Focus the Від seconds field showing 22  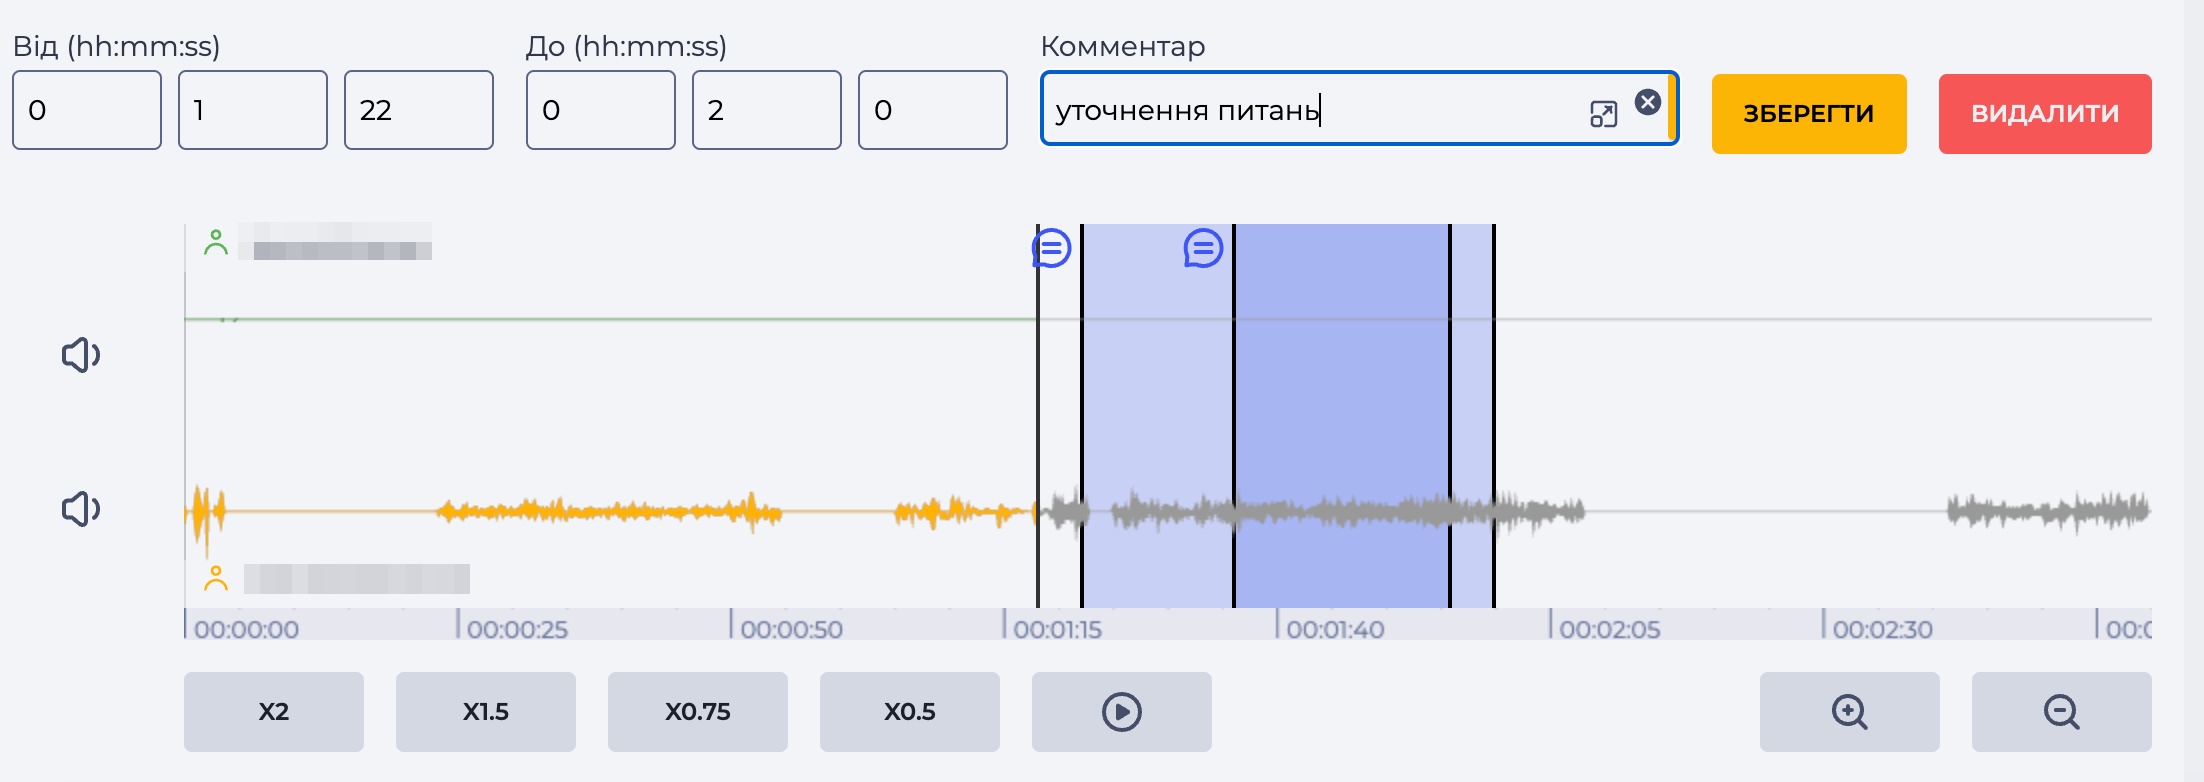tap(419, 110)
